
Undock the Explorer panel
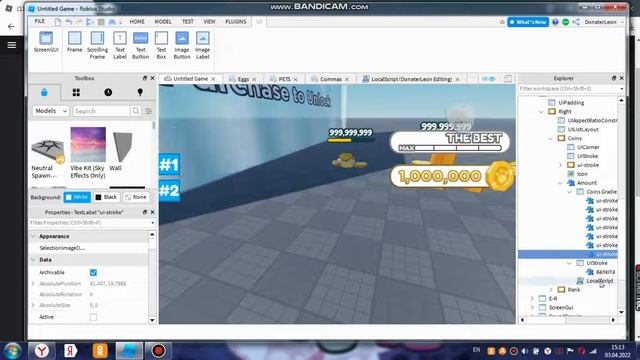pyautogui.click(x=613, y=78)
